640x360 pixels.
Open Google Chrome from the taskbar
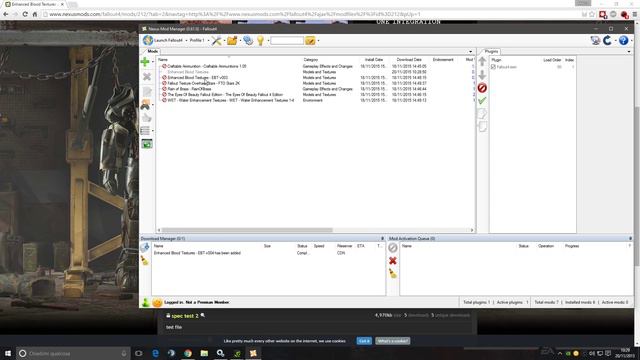[x=188, y=353]
